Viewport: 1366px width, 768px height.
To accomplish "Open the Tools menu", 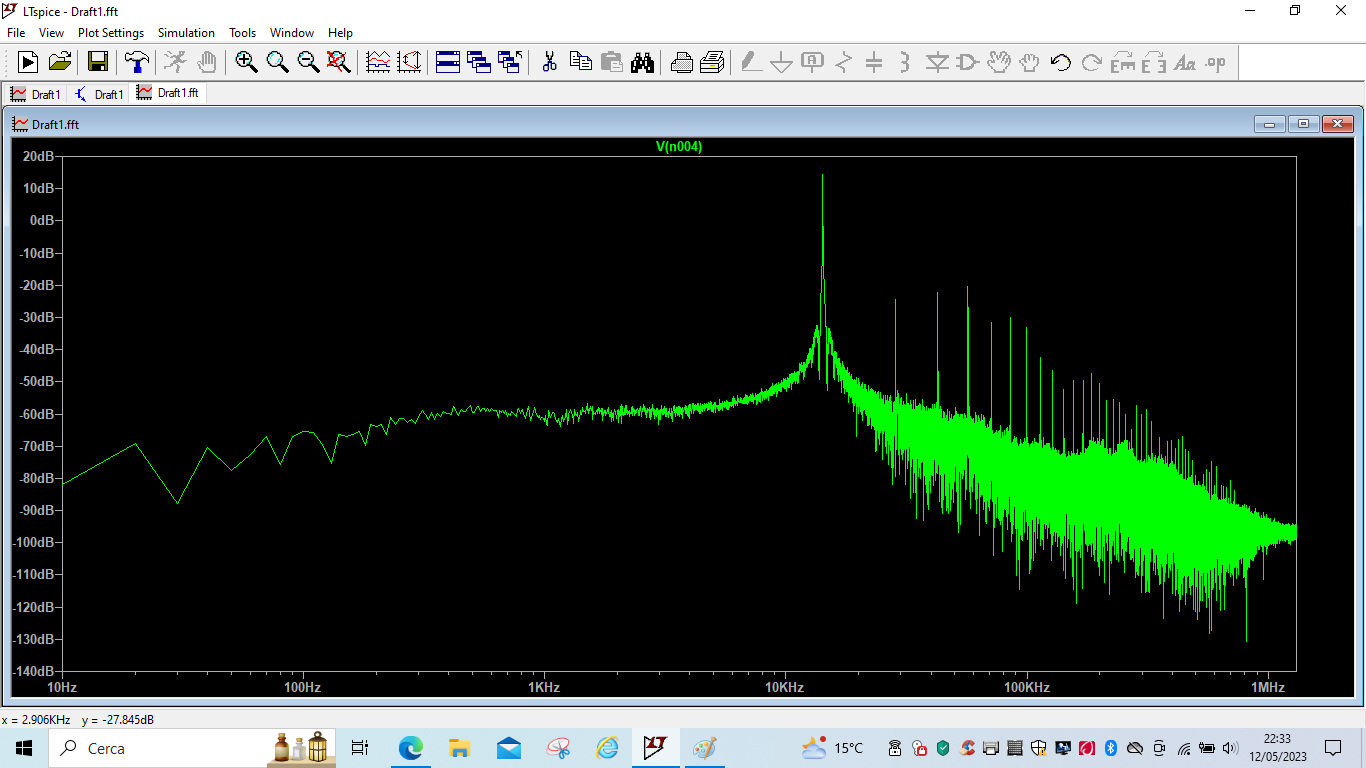I will coord(243,33).
